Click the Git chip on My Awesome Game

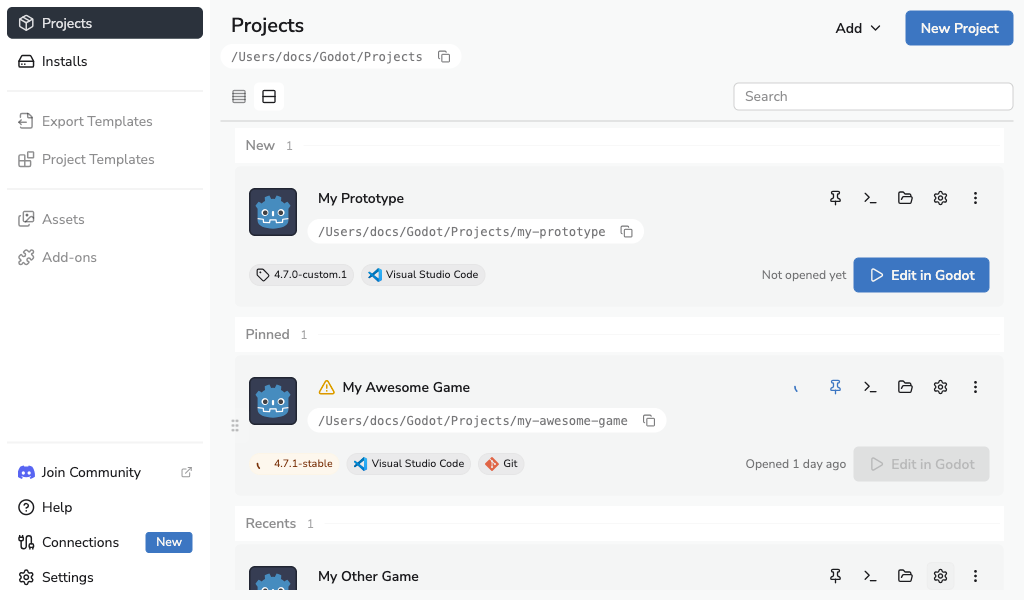click(x=501, y=464)
